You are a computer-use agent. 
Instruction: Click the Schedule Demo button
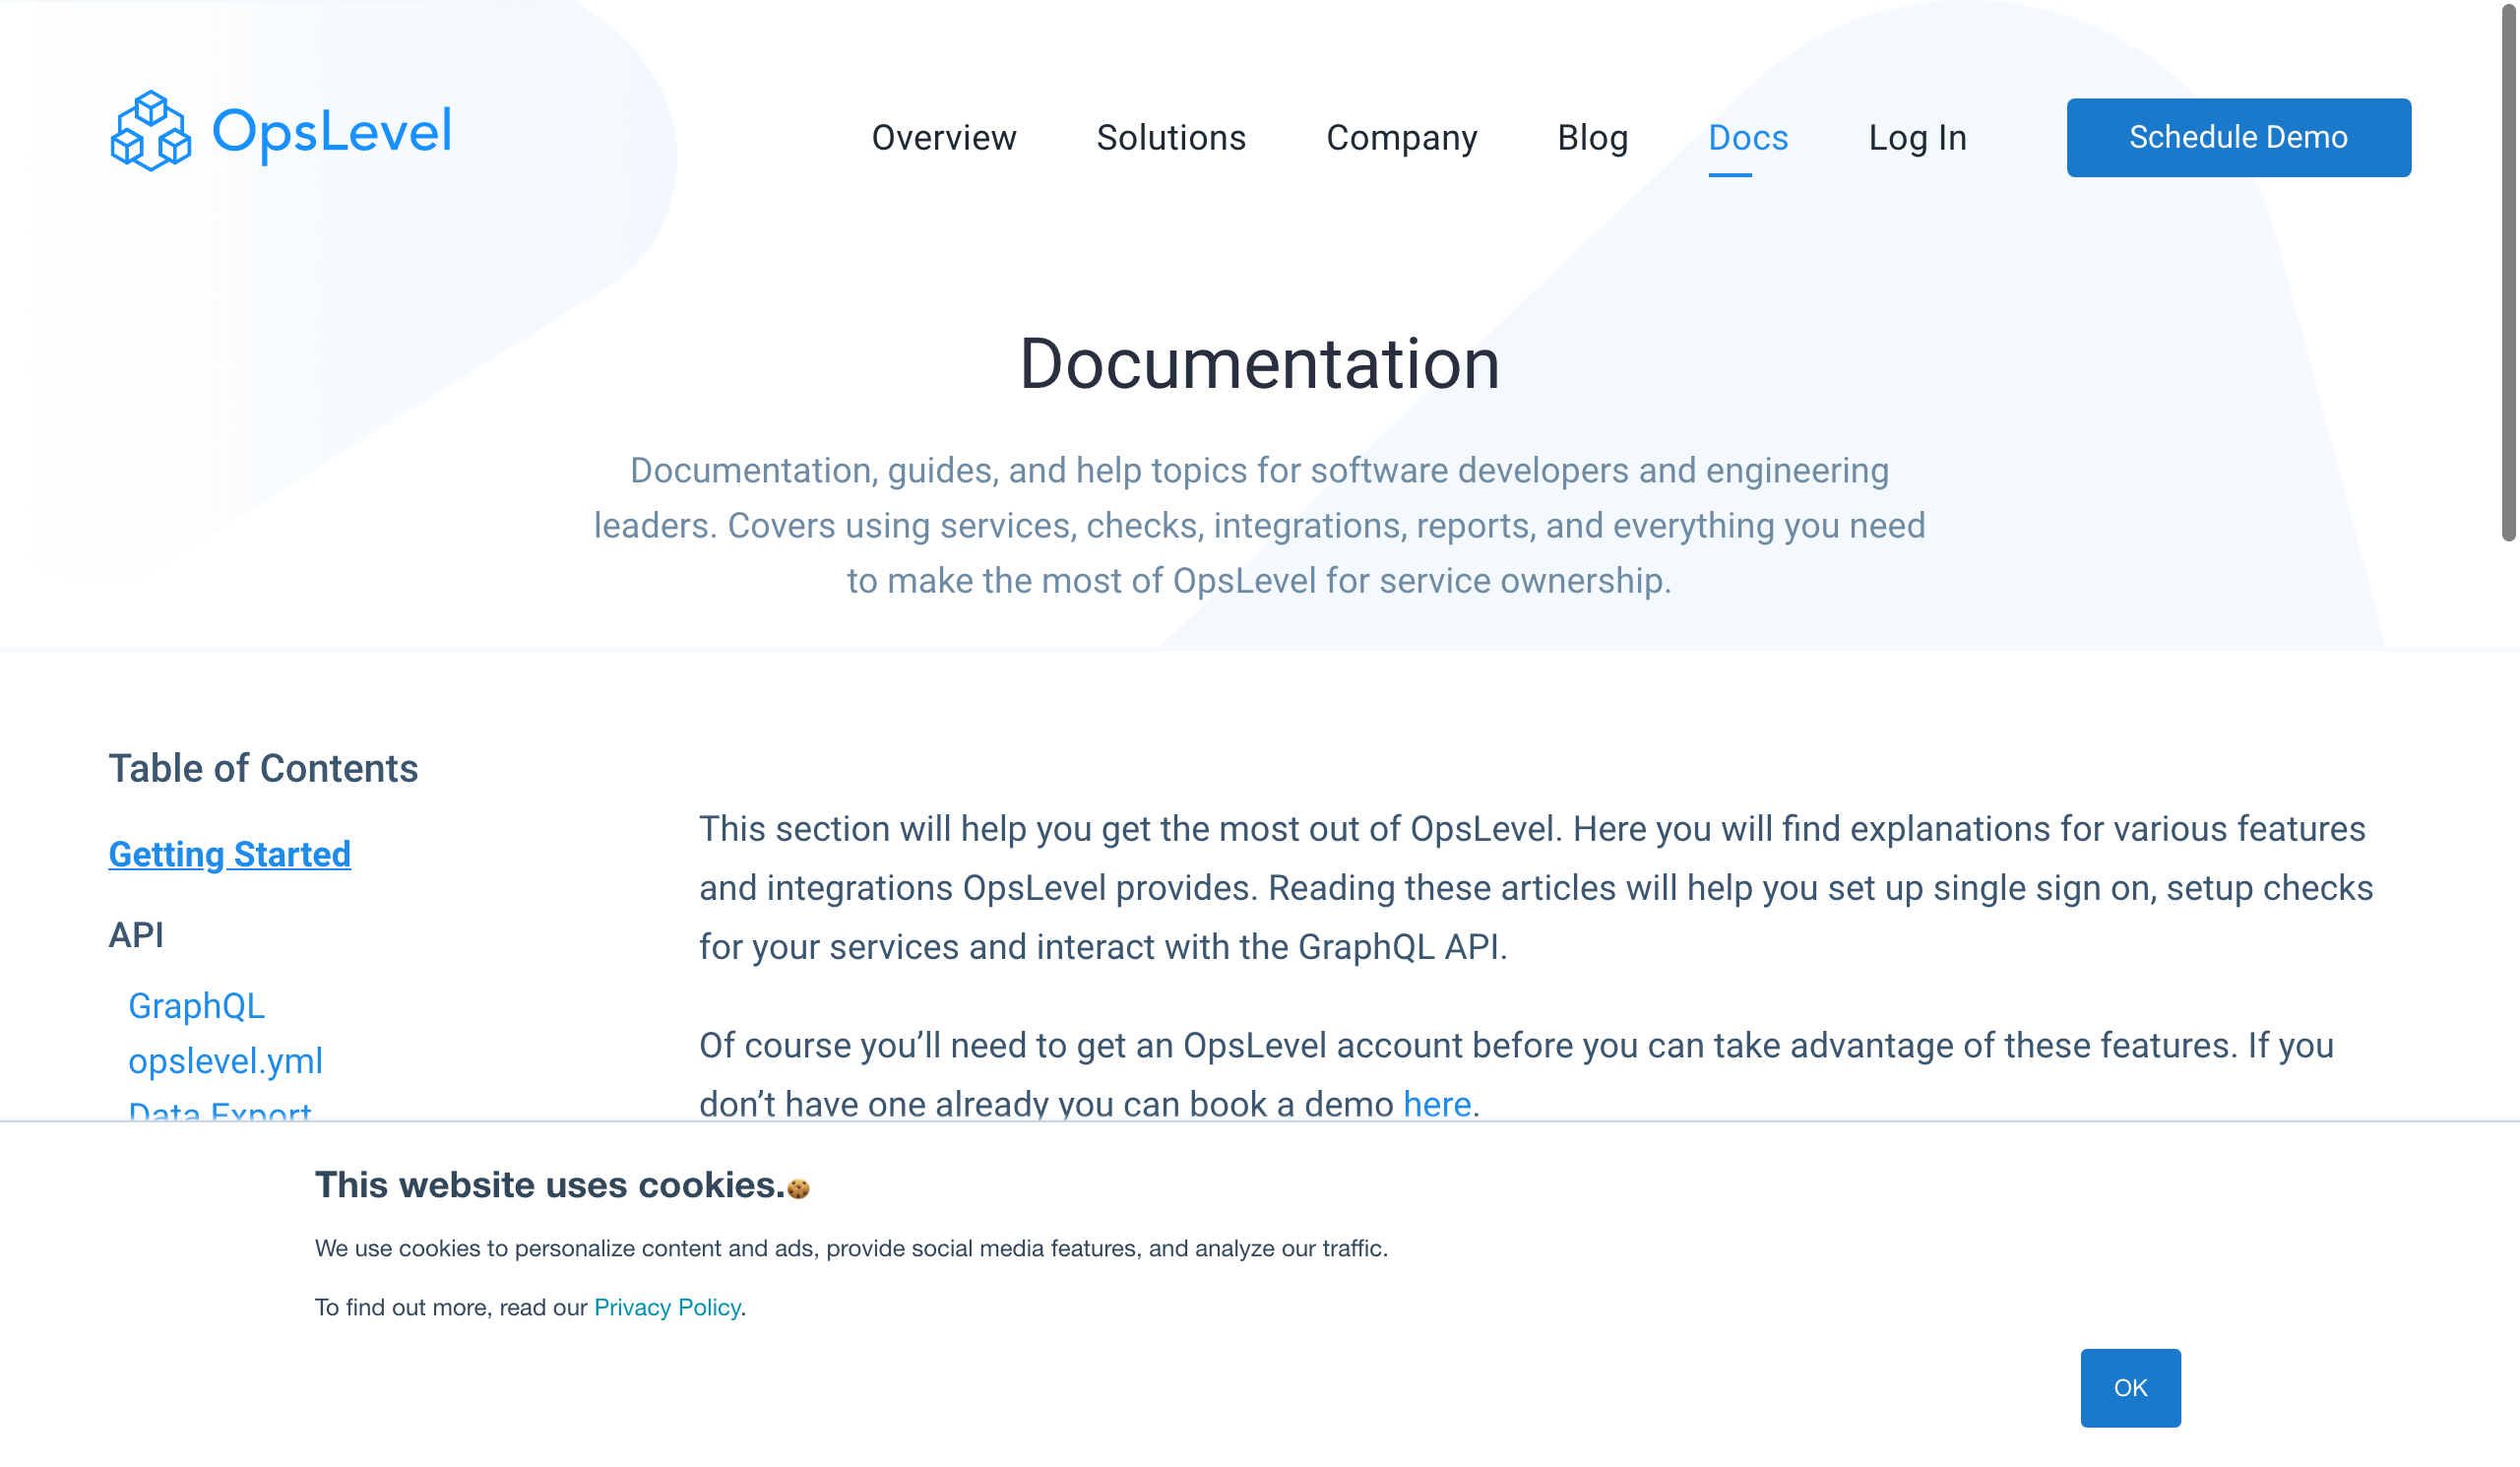[2238, 138]
